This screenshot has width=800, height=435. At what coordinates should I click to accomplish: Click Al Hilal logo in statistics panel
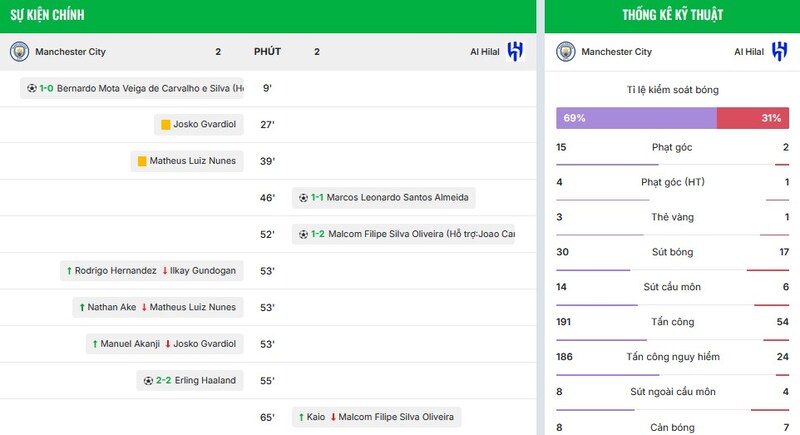[779, 52]
